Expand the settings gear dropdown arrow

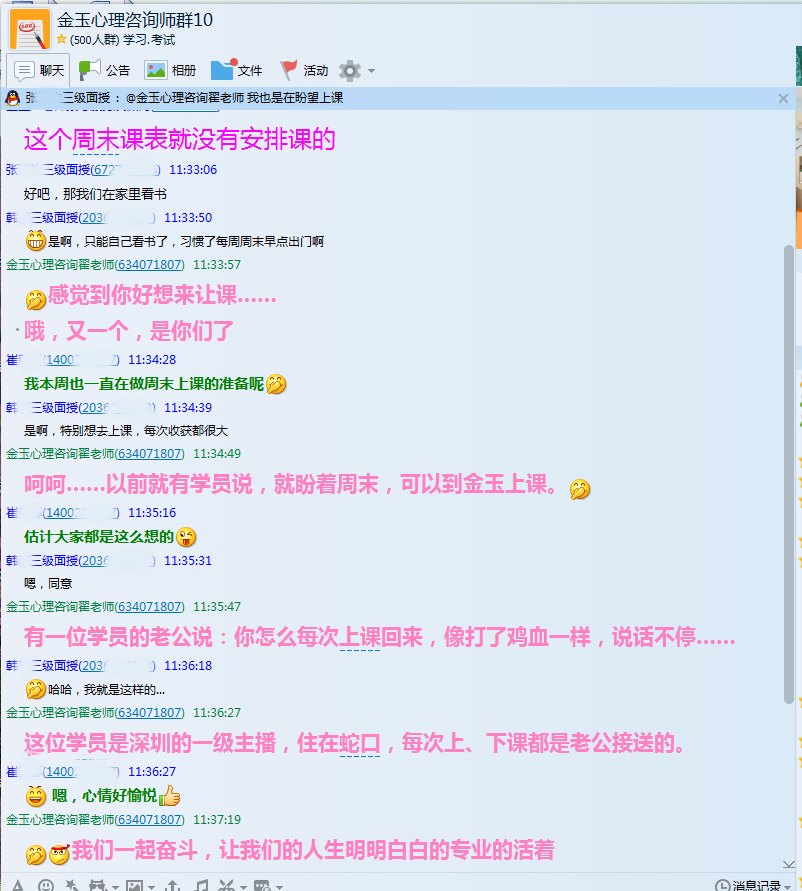[372, 71]
